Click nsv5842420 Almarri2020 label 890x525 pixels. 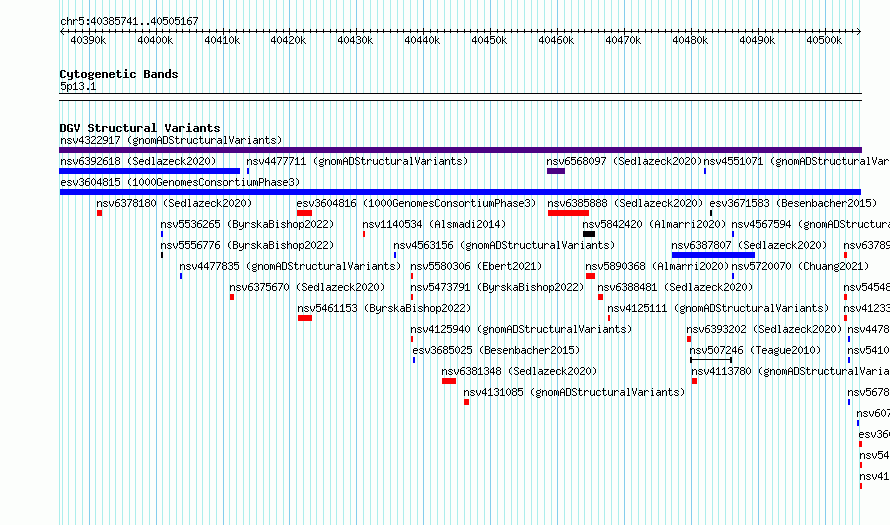click(654, 224)
